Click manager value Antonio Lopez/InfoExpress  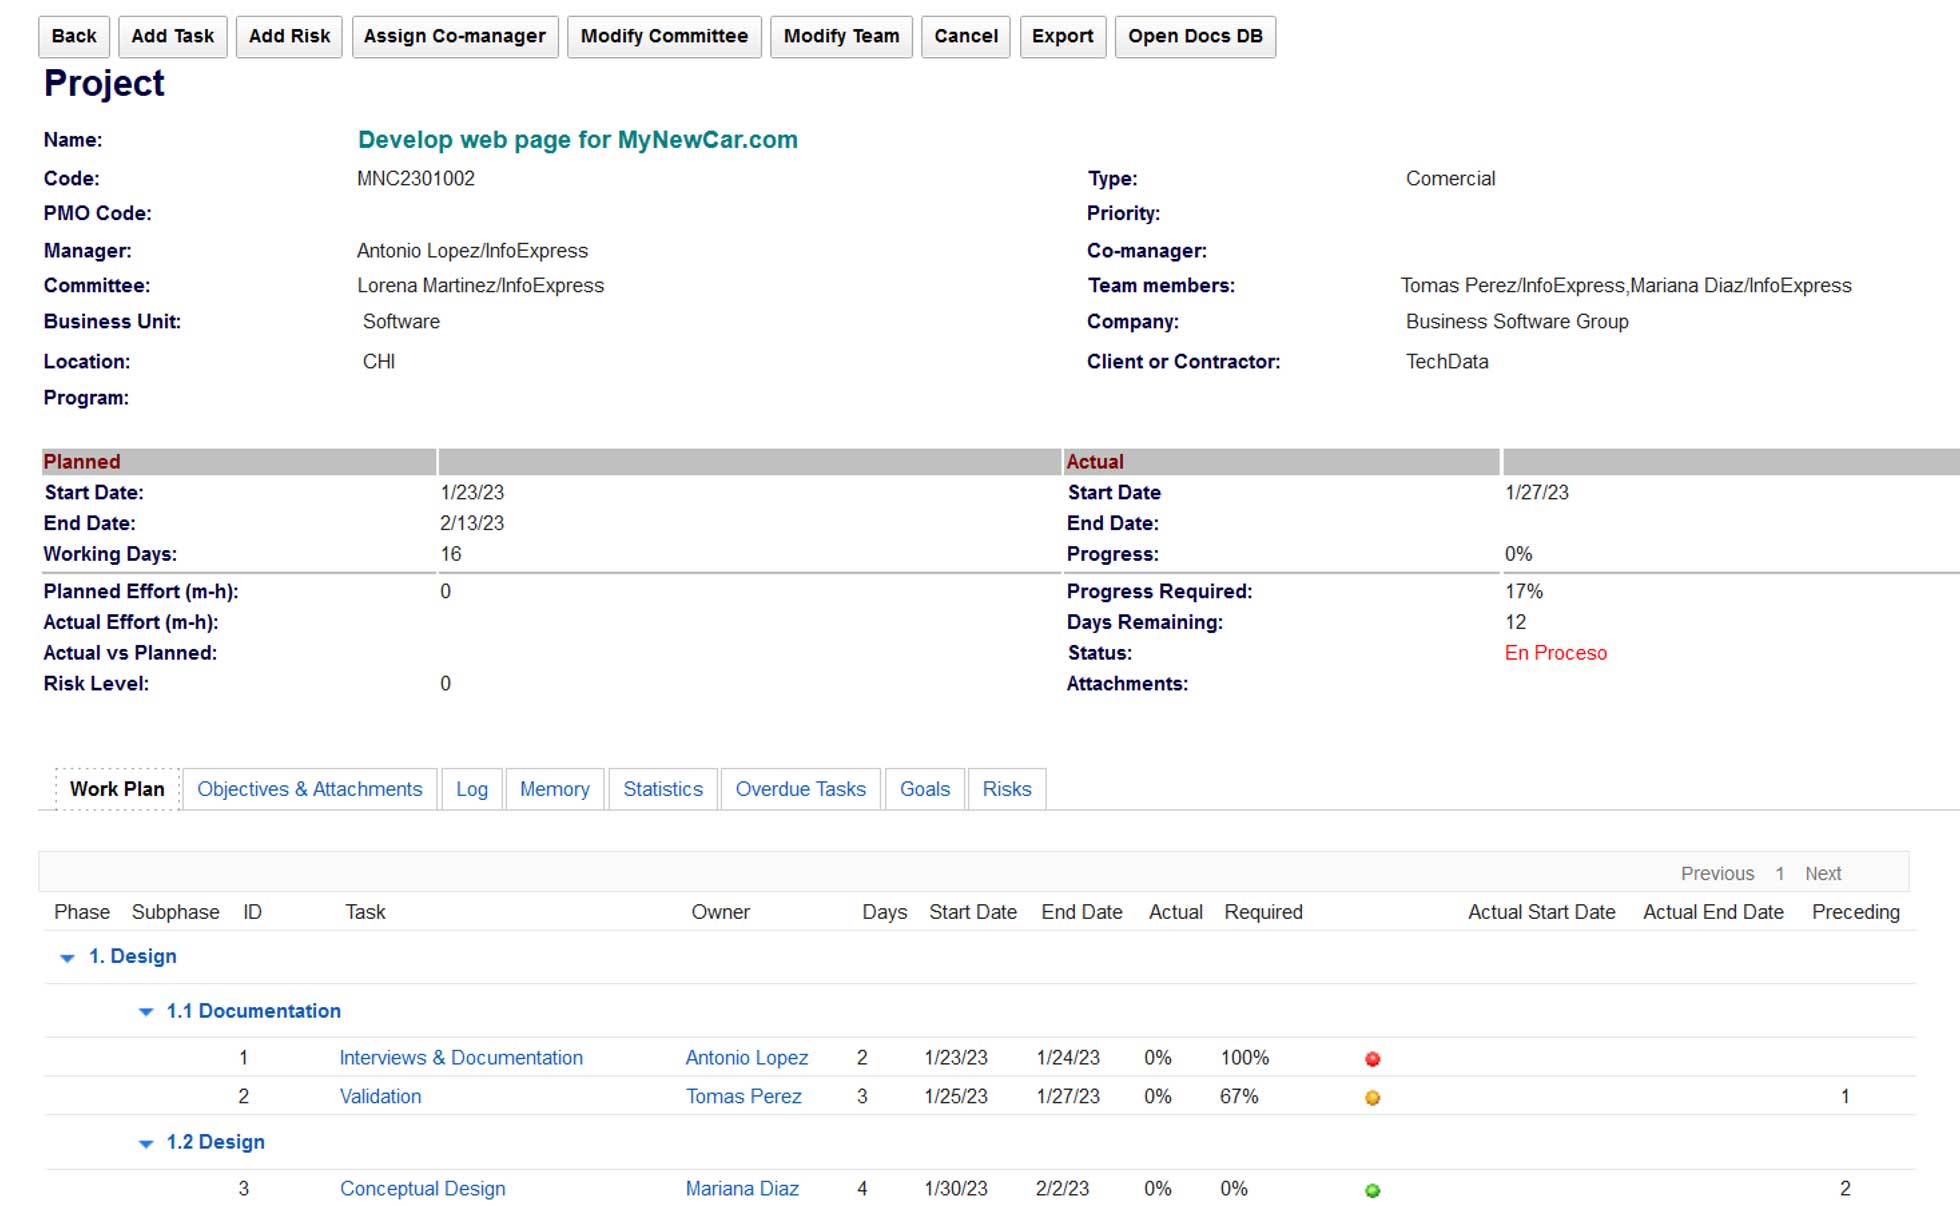(473, 251)
